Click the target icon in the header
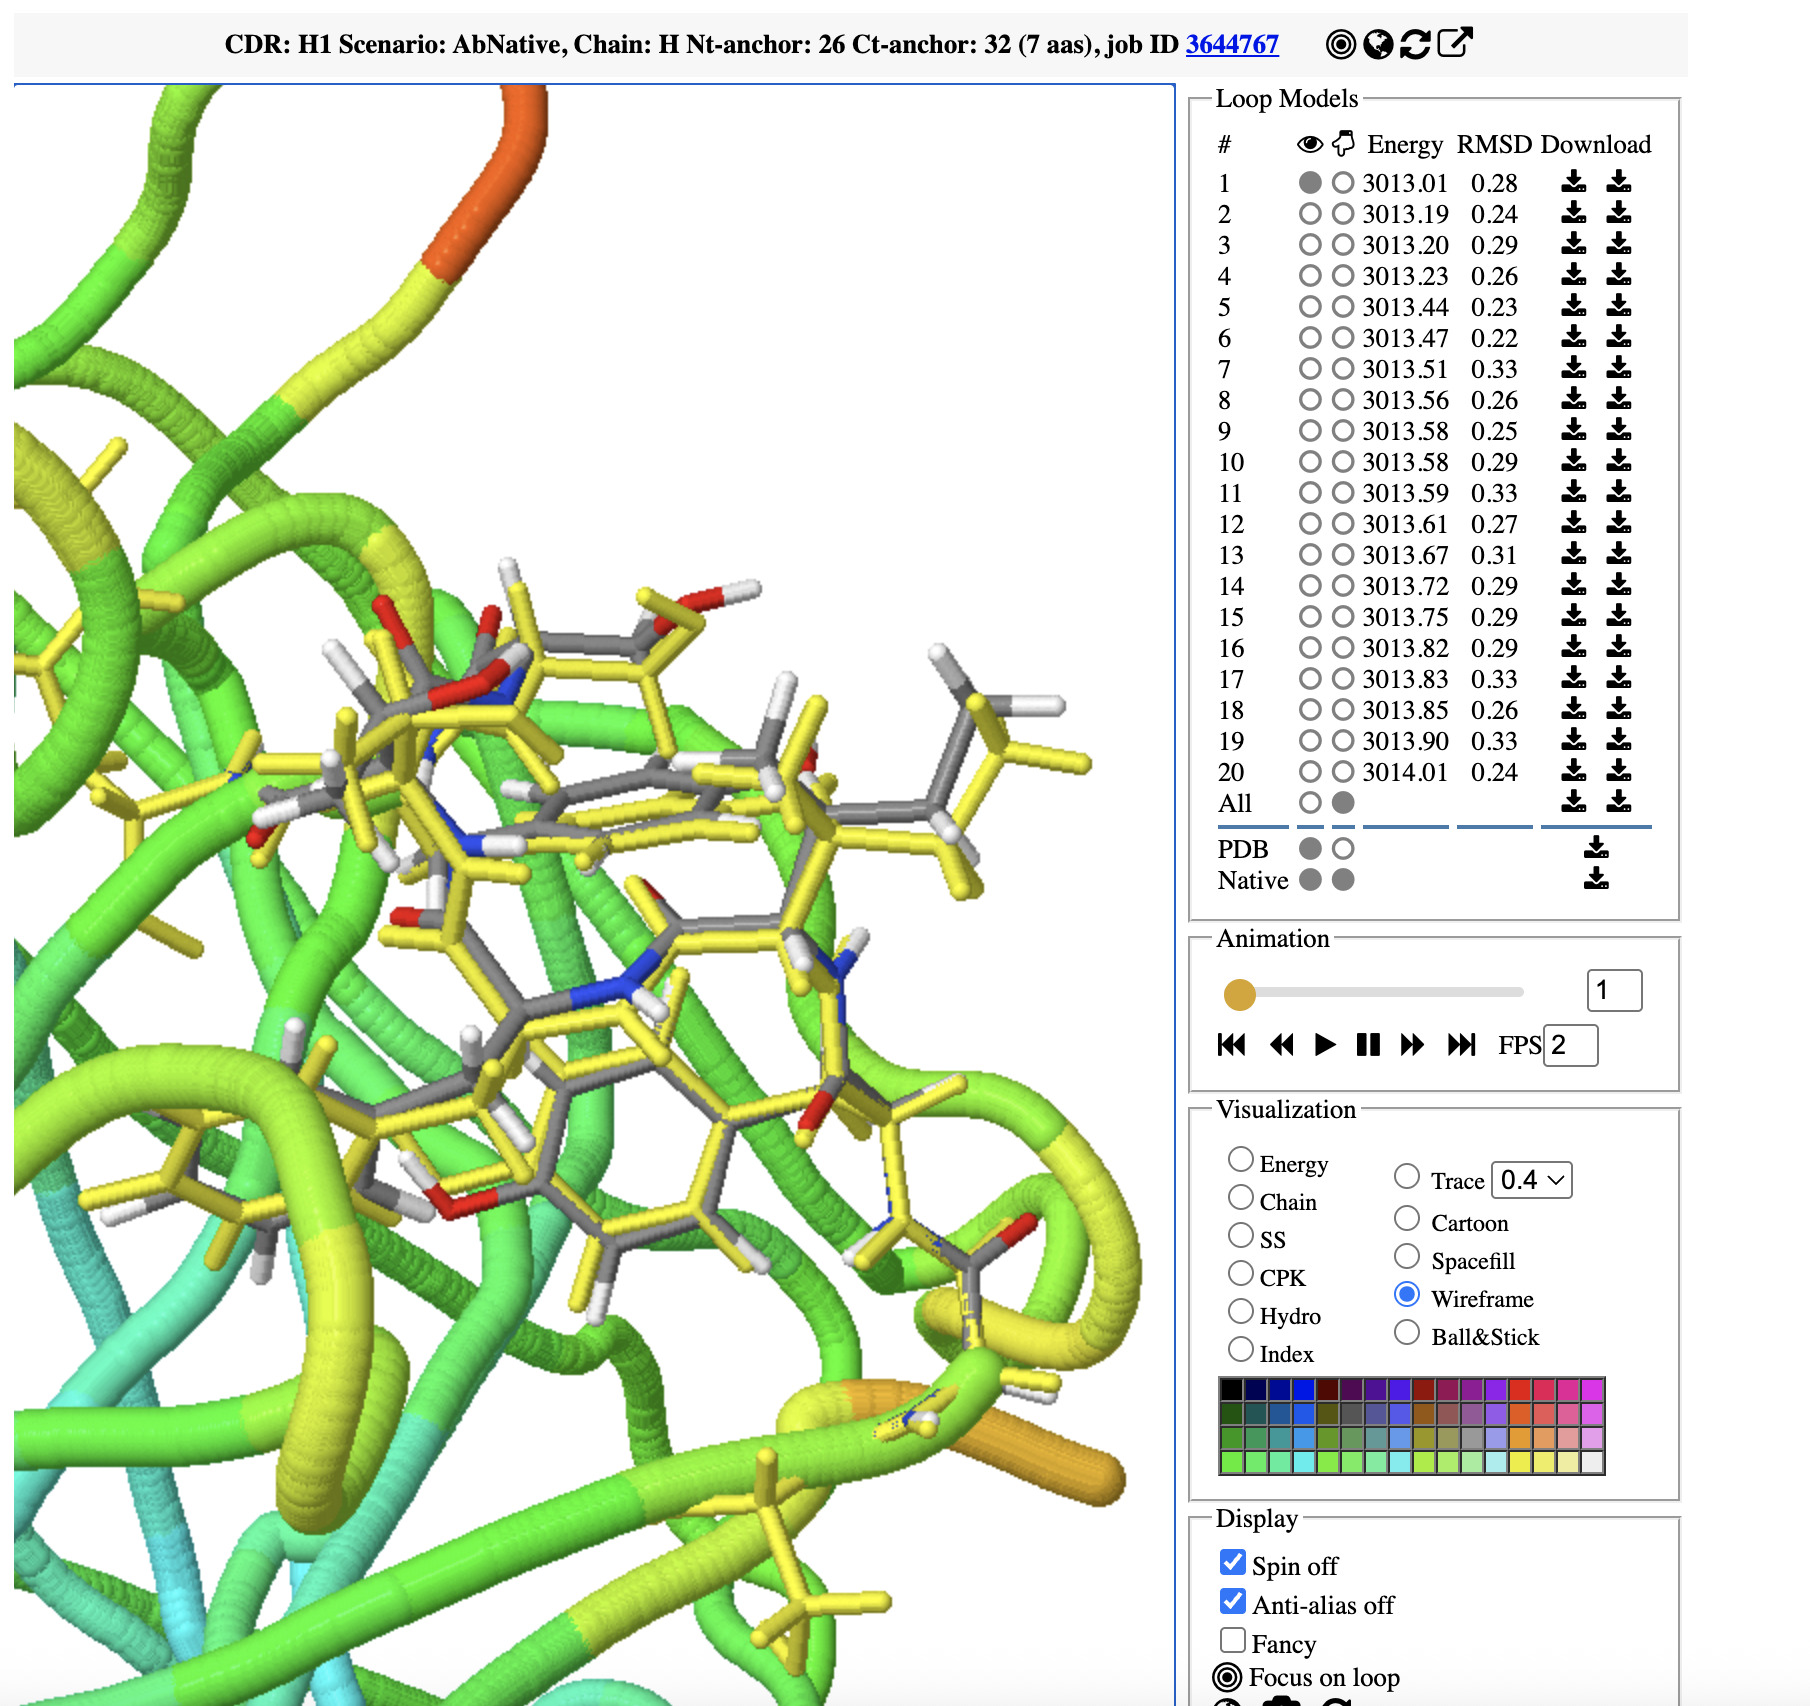Viewport: 1810px width, 1706px height. point(1340,44)
